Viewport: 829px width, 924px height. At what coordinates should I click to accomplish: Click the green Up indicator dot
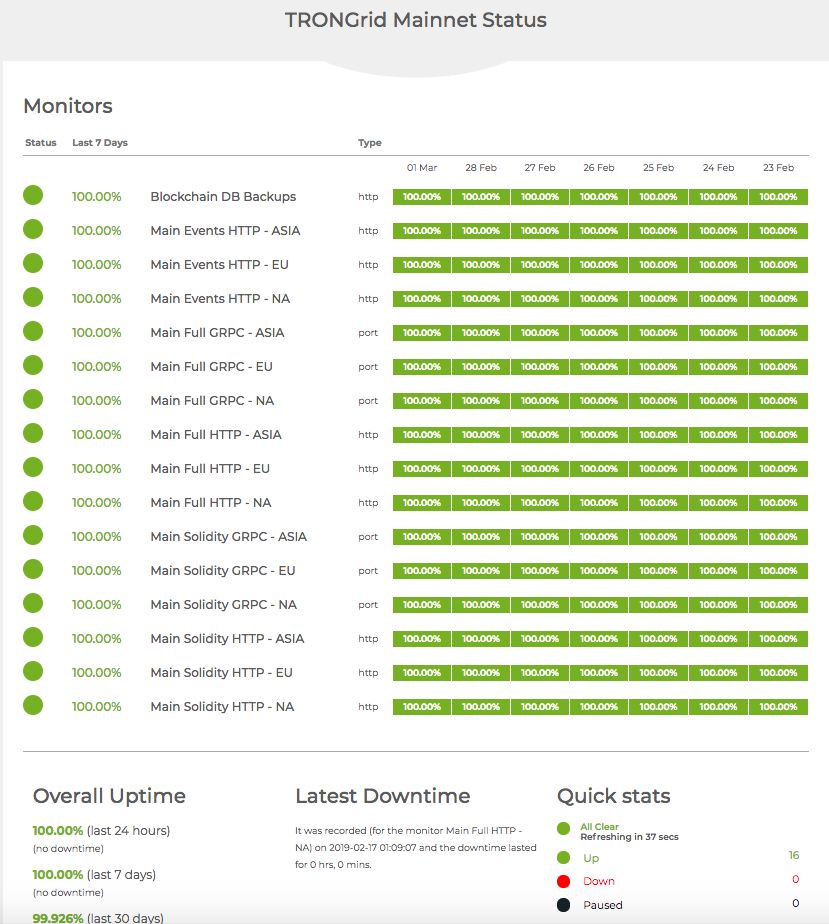(x=563, y=857)
